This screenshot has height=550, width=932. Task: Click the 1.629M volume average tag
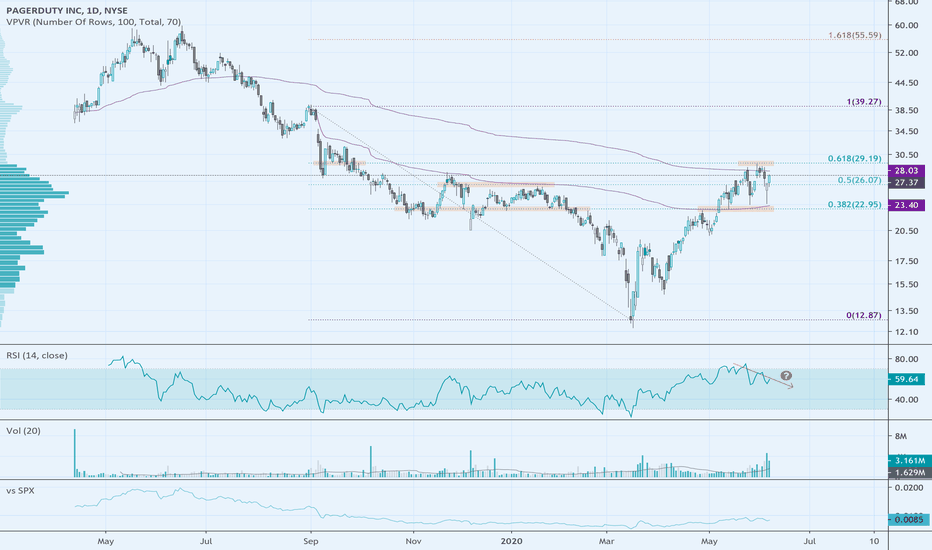click(x=909, y=473)
